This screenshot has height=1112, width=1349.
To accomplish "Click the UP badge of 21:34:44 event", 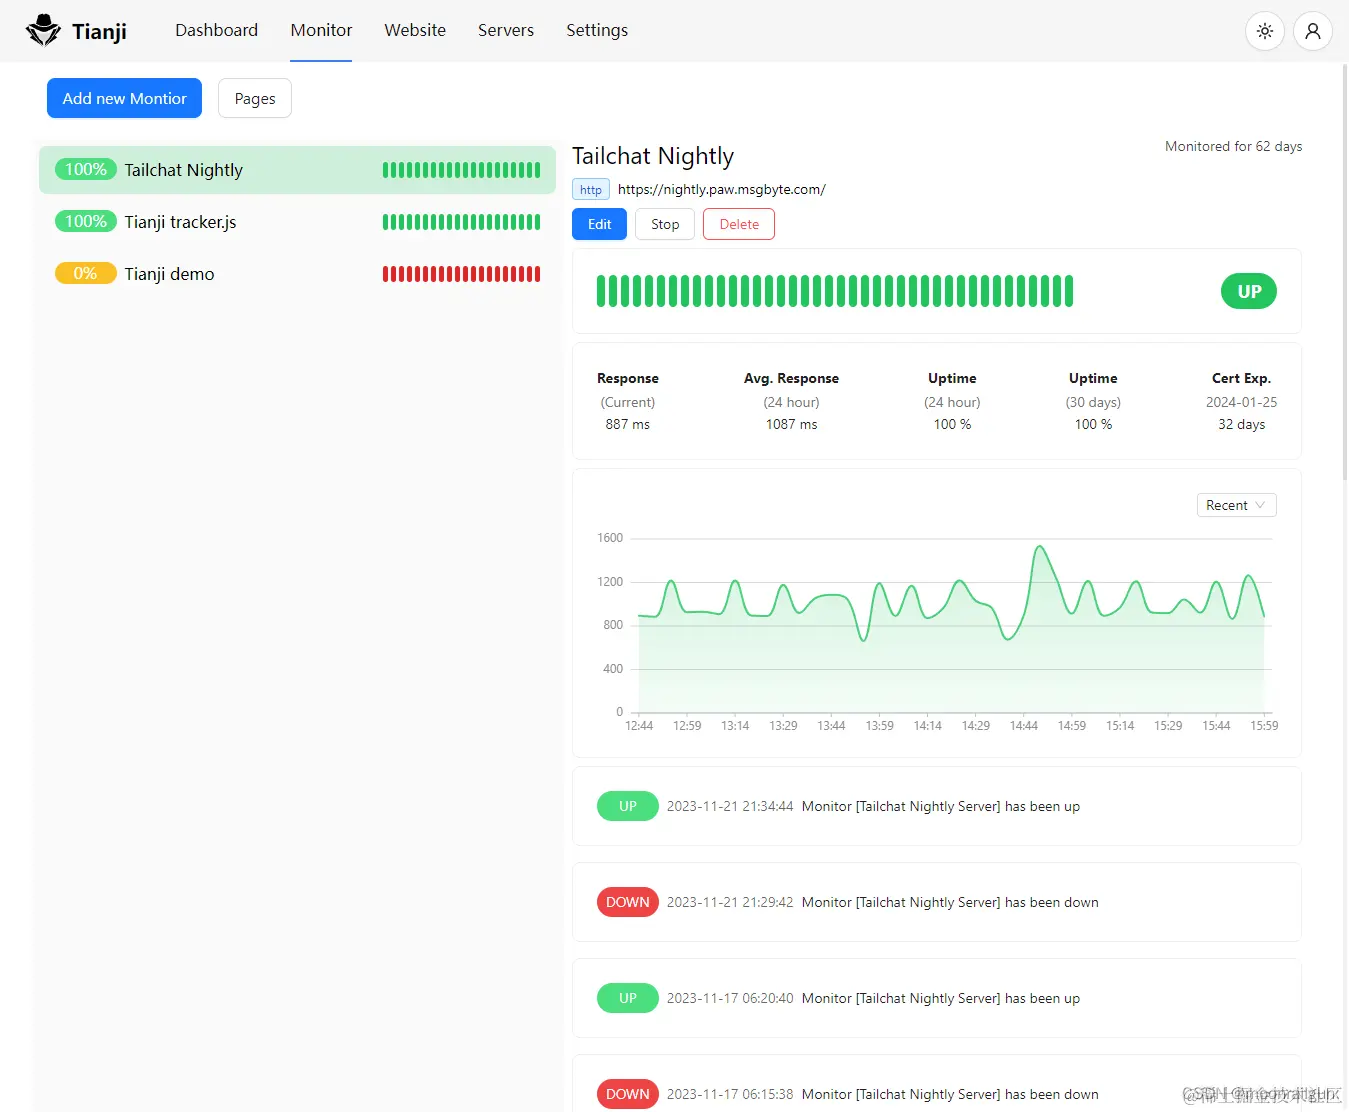I will (628, 806).
